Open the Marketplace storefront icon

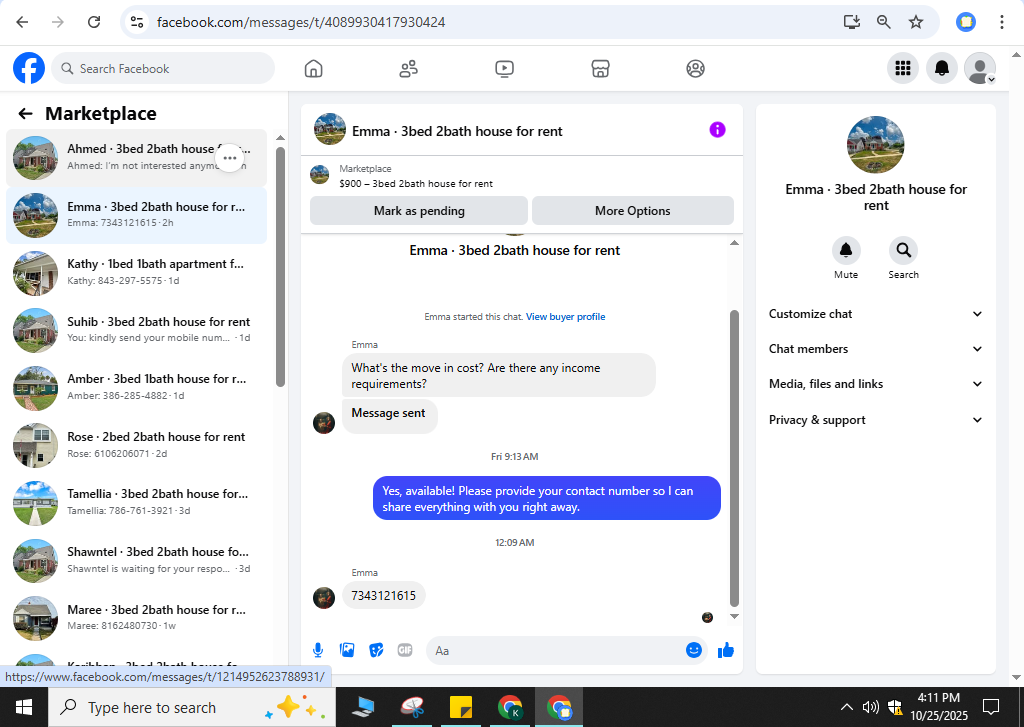[x=600, y=69]
